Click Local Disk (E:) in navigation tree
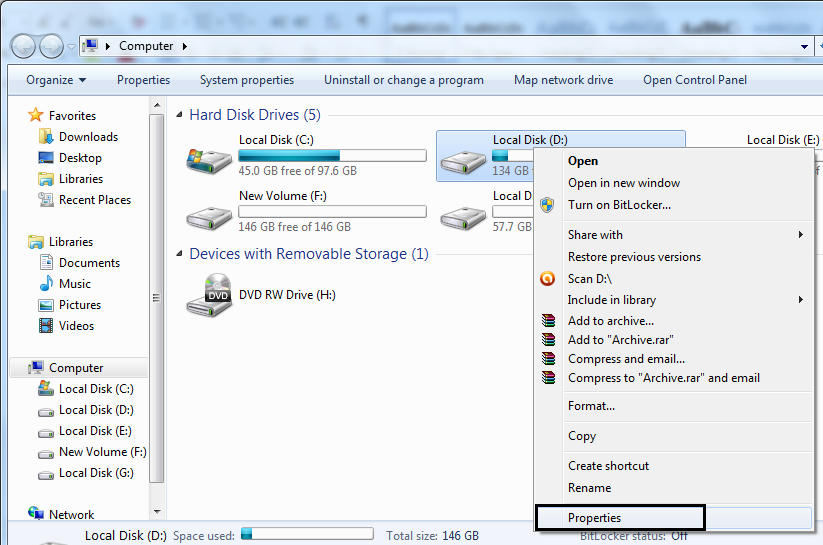 (x=95, y=431)
